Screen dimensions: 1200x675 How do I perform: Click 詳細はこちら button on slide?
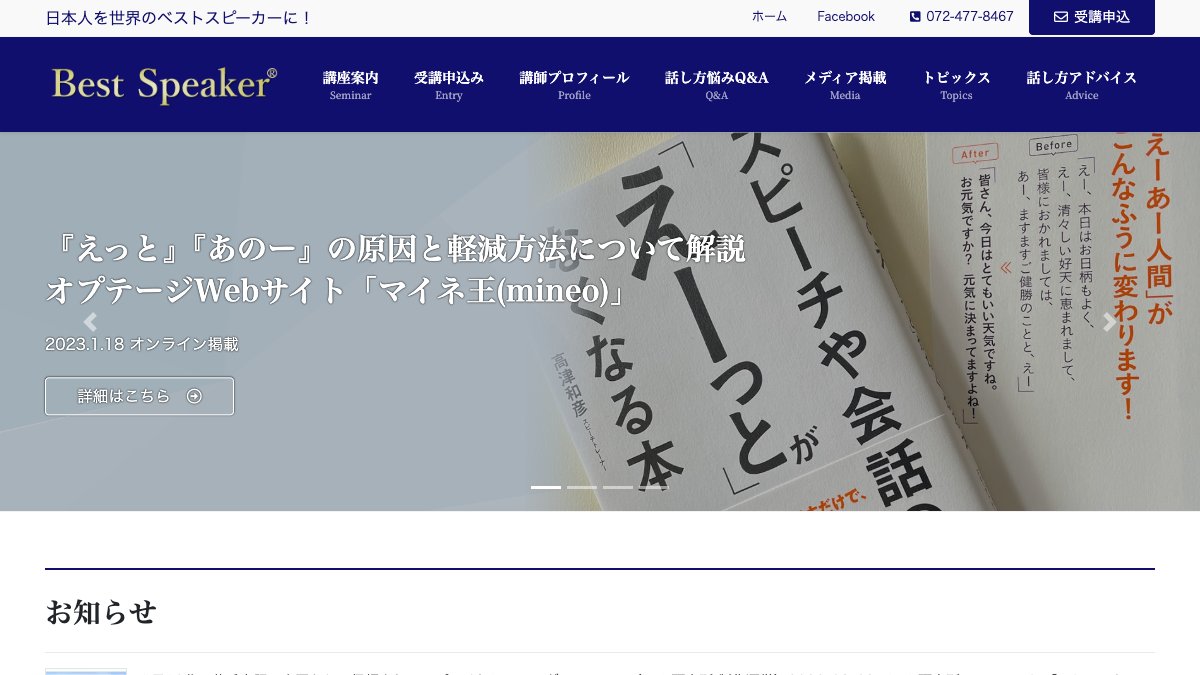pyautogui.click(x=139, y=396)
